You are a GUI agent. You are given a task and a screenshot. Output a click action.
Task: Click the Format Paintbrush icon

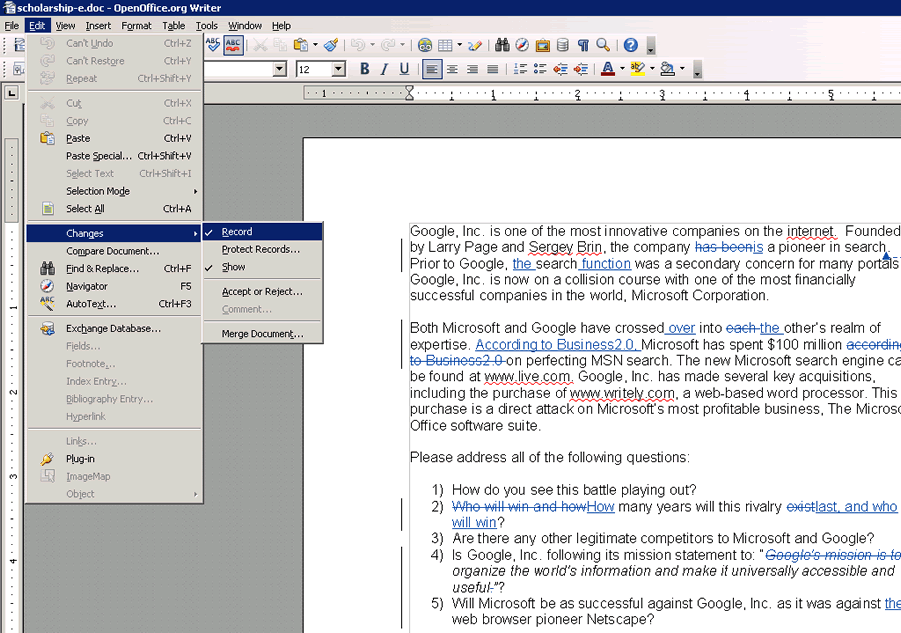point(331,45)
